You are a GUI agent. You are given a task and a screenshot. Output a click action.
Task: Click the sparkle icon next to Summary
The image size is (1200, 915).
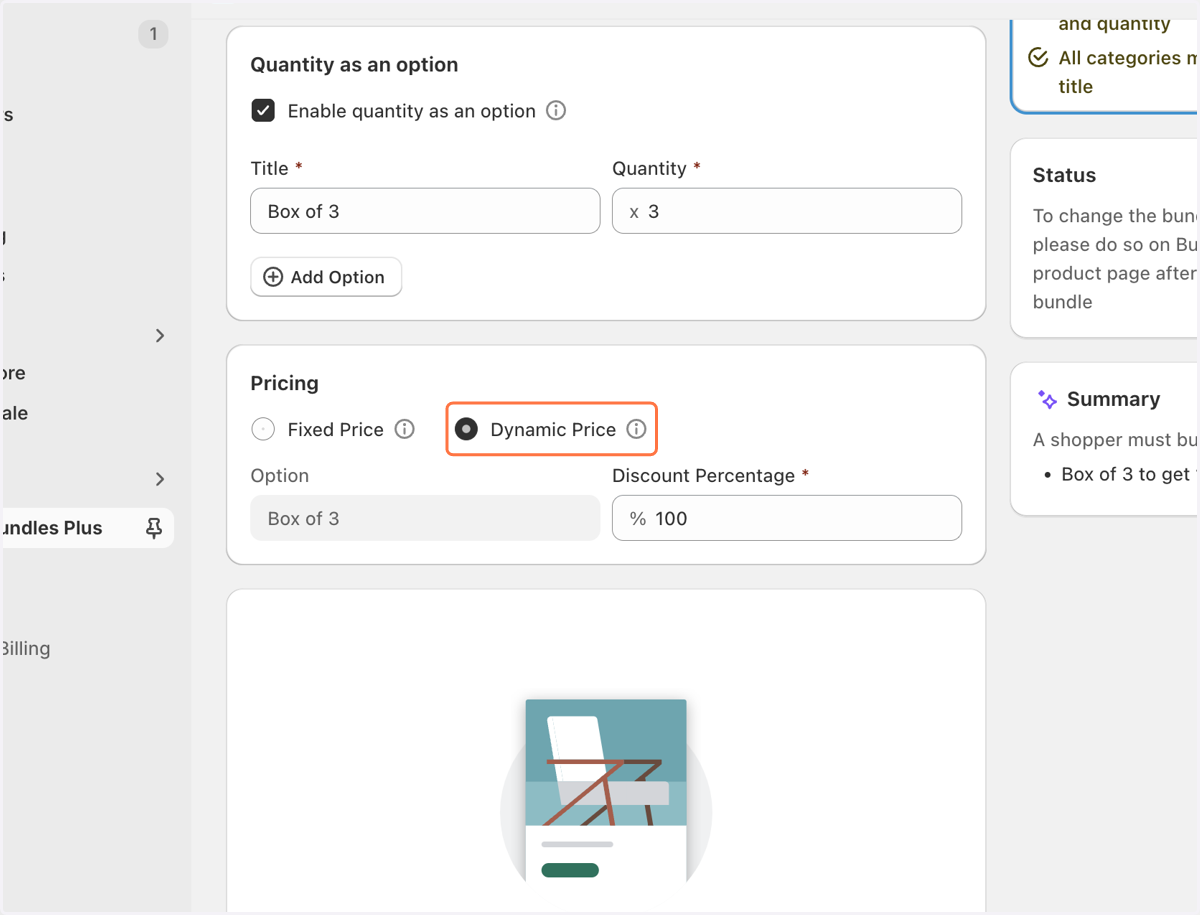tap(1047, 400)
